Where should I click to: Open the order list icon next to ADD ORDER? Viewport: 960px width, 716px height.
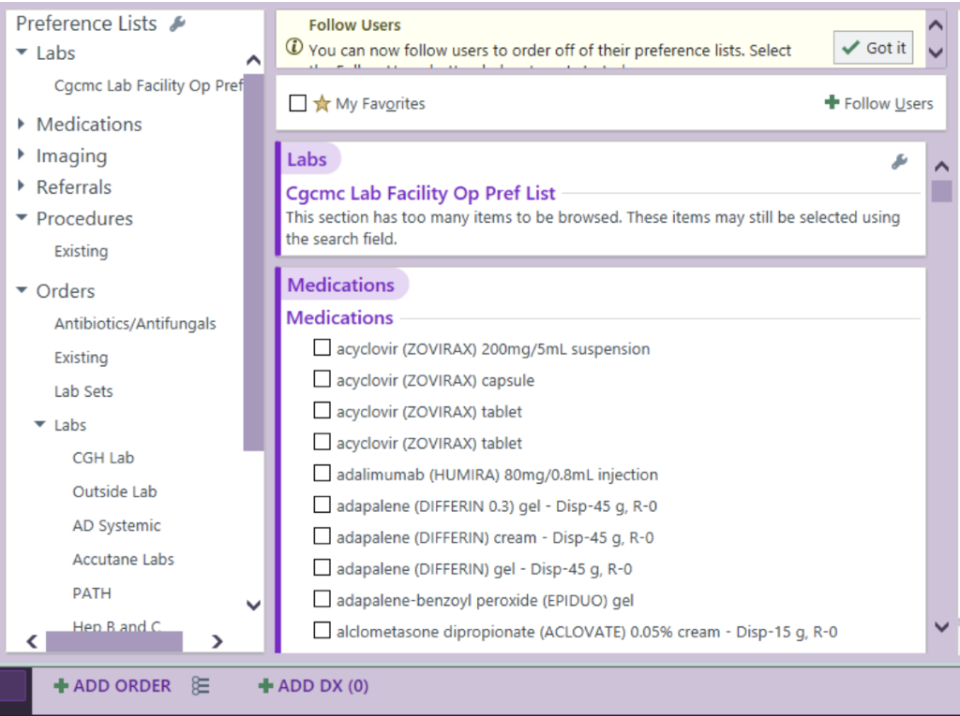coord(200,685)
